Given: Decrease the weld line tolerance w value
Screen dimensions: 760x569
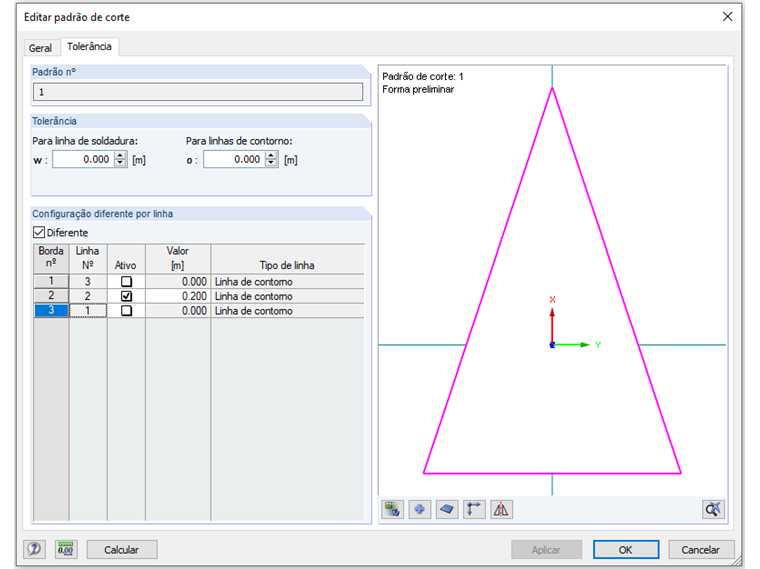Looking at the screenshot, I should (x=120, y=163).
